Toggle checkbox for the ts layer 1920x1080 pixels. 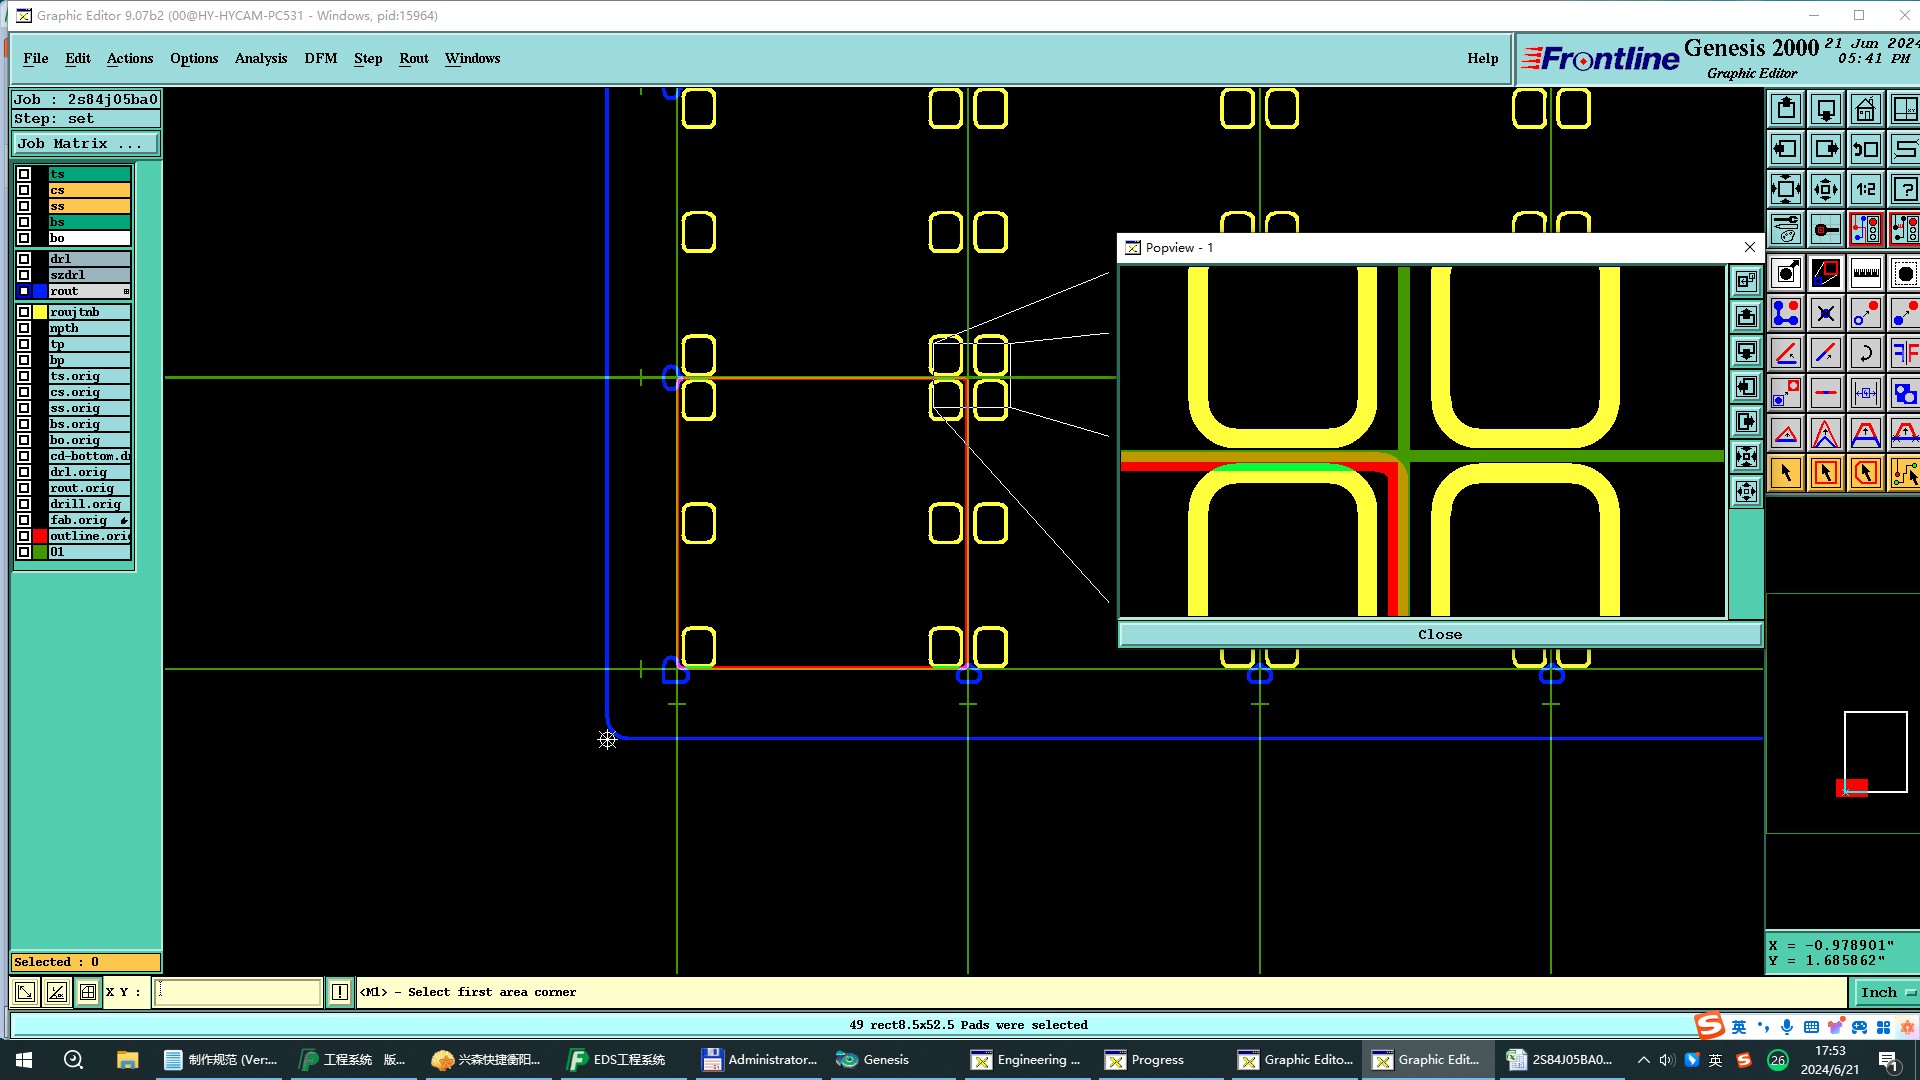(24, 174)
